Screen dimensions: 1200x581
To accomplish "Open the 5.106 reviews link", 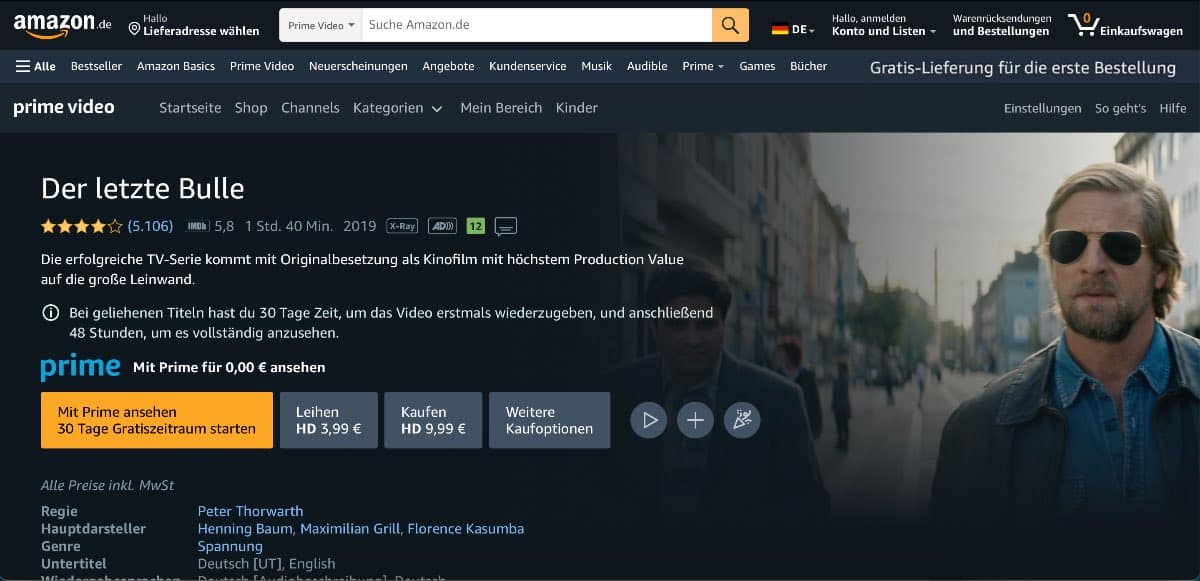I will point(150,226).
